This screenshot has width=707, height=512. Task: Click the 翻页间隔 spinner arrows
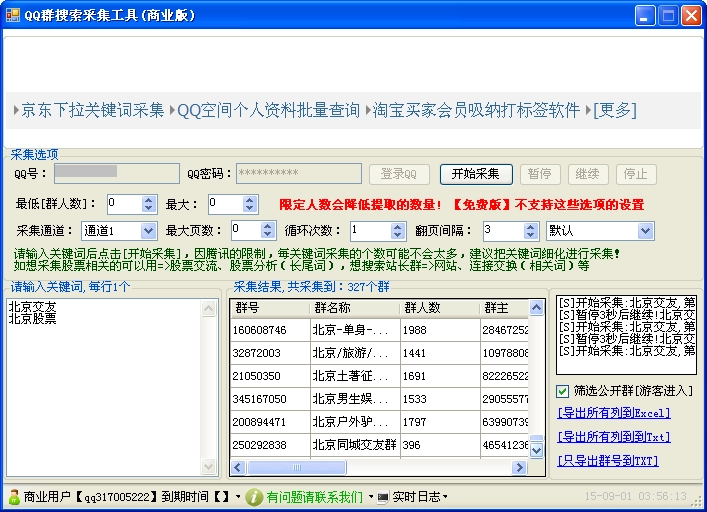coord(531,231)
